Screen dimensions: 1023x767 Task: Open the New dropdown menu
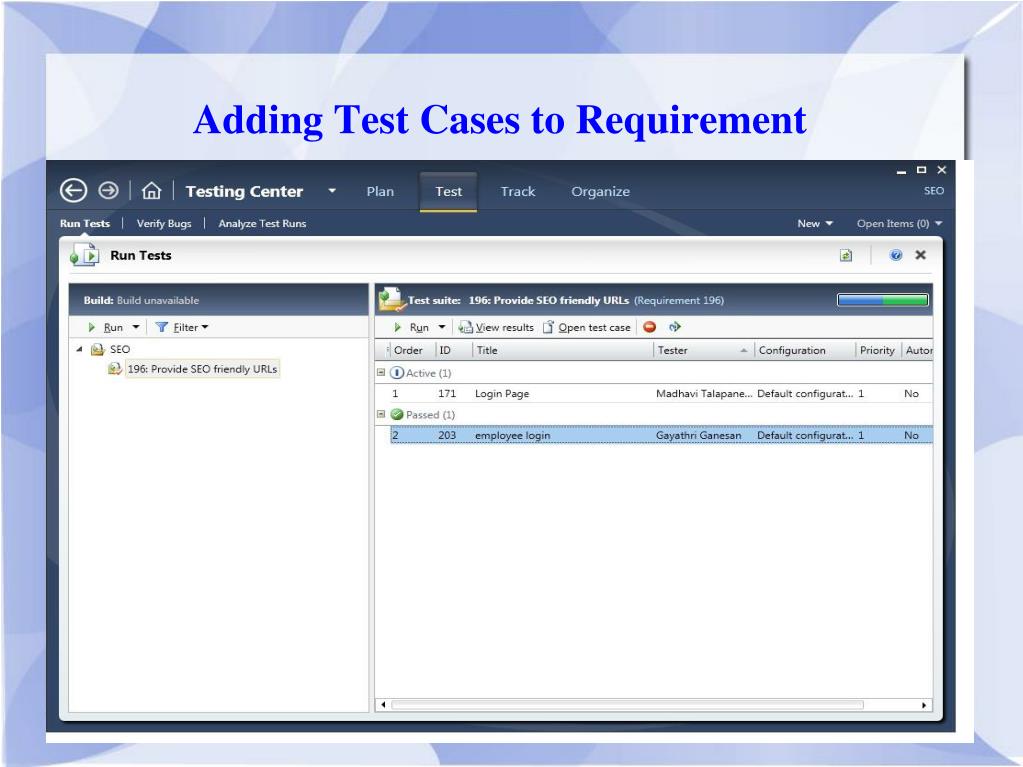click(816, 223)
